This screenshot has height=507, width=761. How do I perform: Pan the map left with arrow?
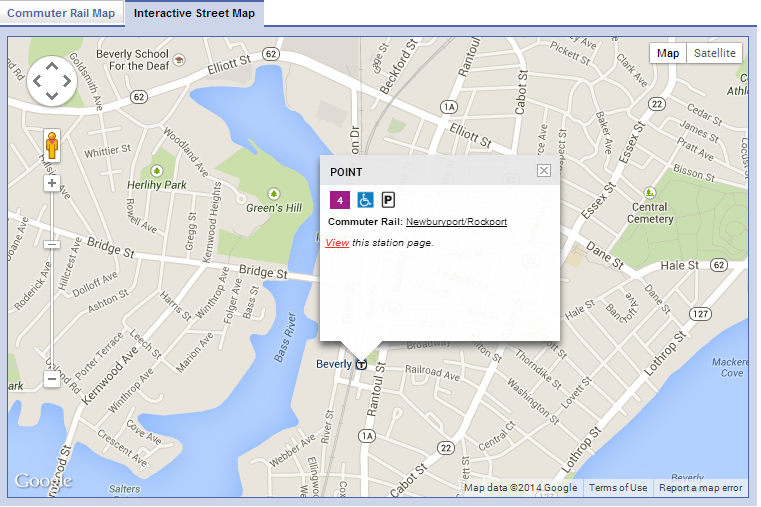[37, 81]
